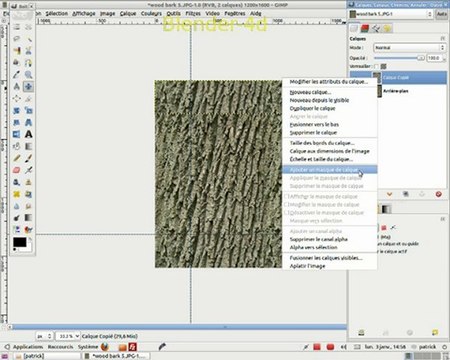Switch to the Undo history tab

[x=387, y=28]
